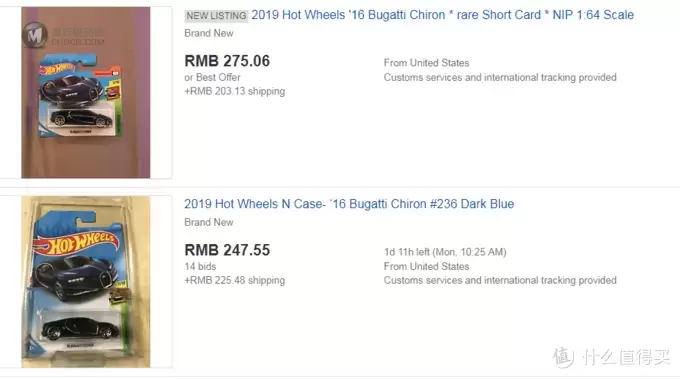Click first listing's customs services and tracking text
This screenshot has width=680, height=379.
pyautogui.click(x=500, y=77)
